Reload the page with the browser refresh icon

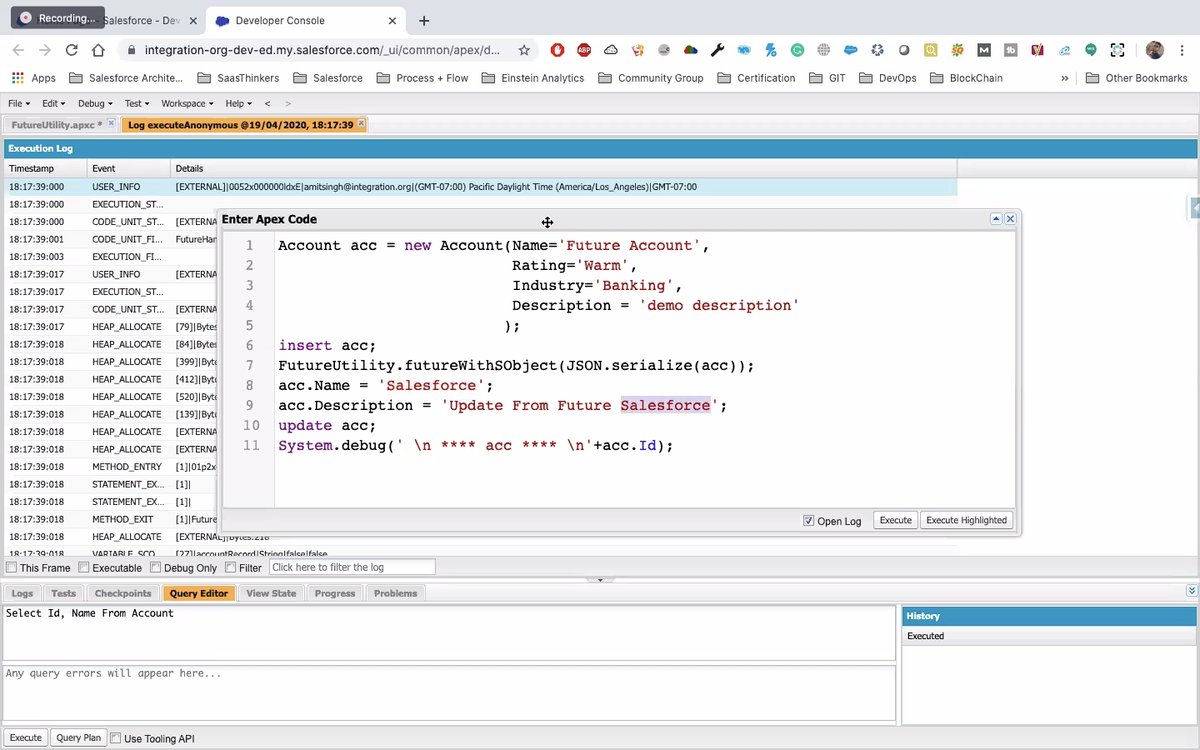(x=71, y=50)
